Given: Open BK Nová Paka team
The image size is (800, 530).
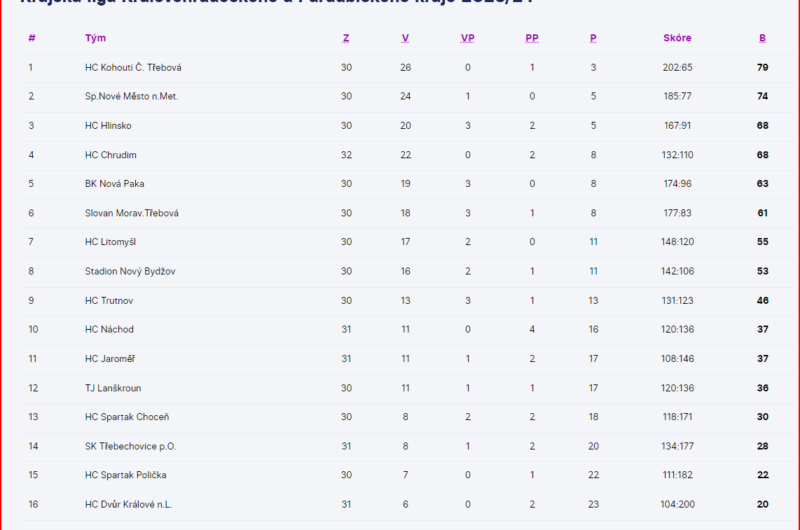Looking at the screenshot, I should [115, 184].
